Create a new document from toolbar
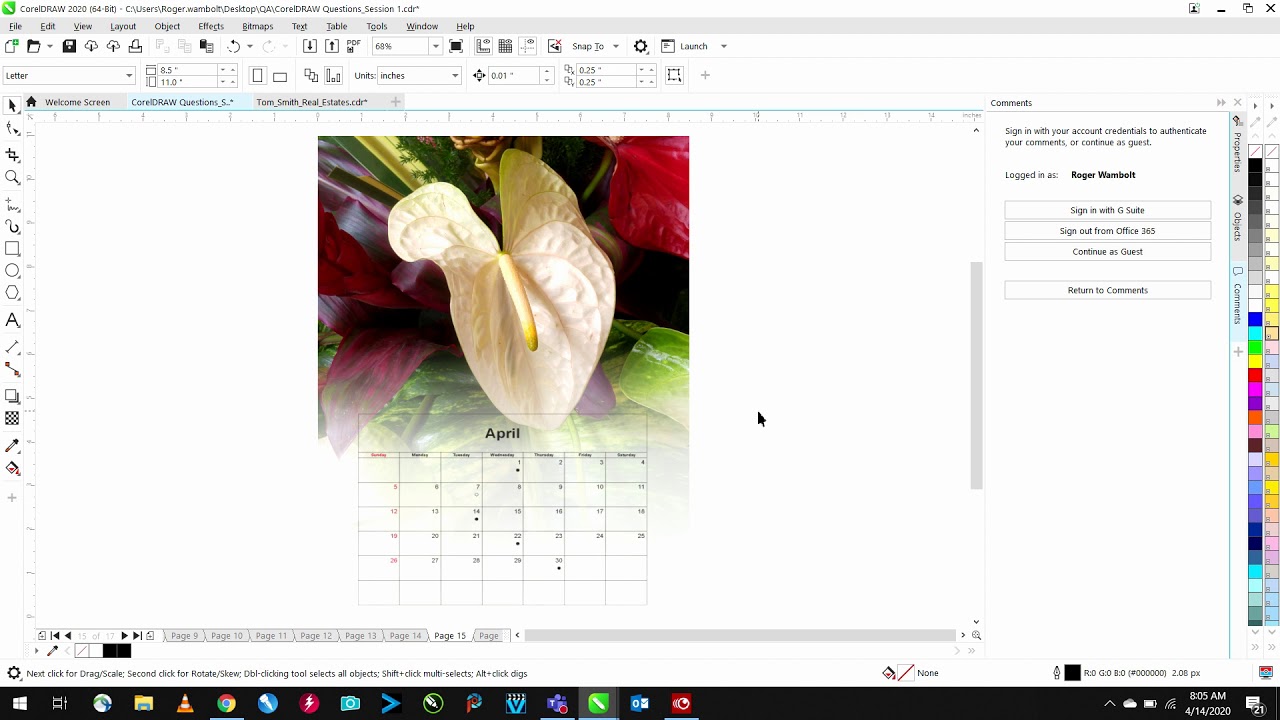This screenshot has height=720, width=1280. 12,46
